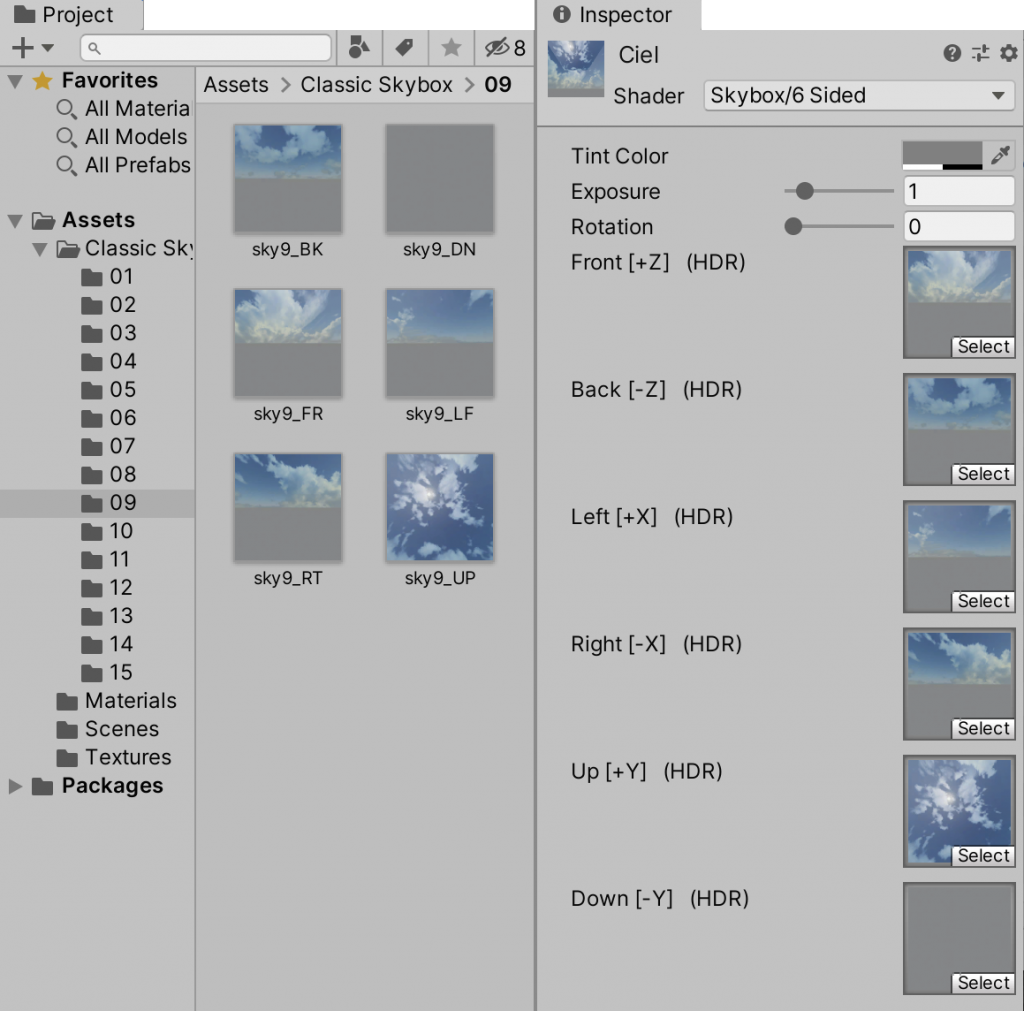Click the plus create asset button

pos(23,48)
